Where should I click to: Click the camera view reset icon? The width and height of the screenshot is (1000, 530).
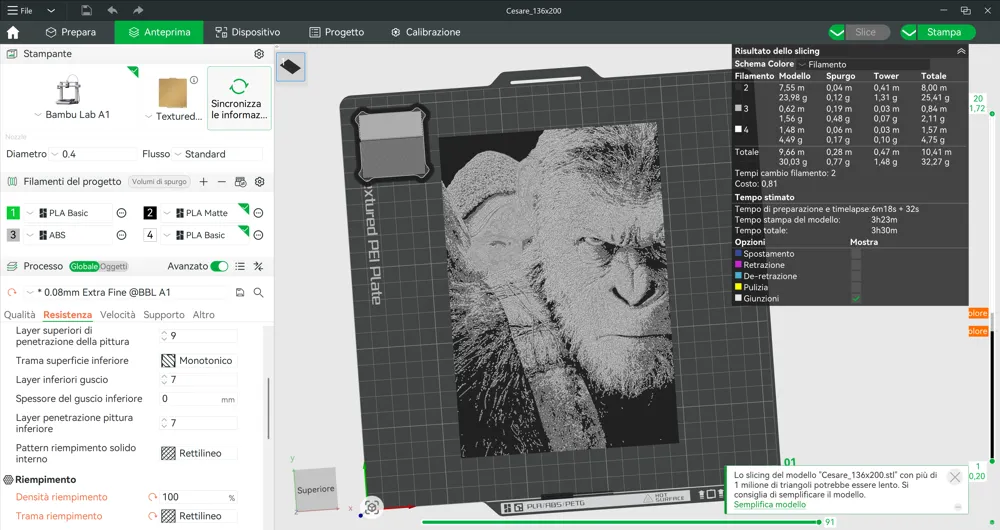[372, 507]
